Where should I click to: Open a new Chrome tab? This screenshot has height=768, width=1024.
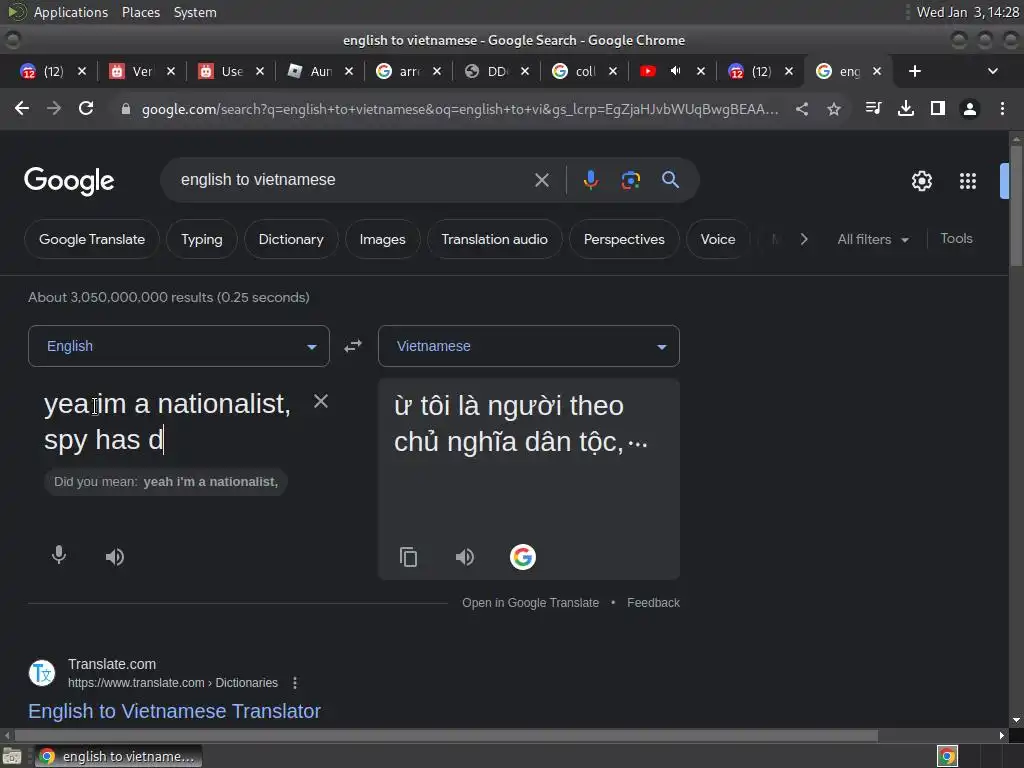915,71
